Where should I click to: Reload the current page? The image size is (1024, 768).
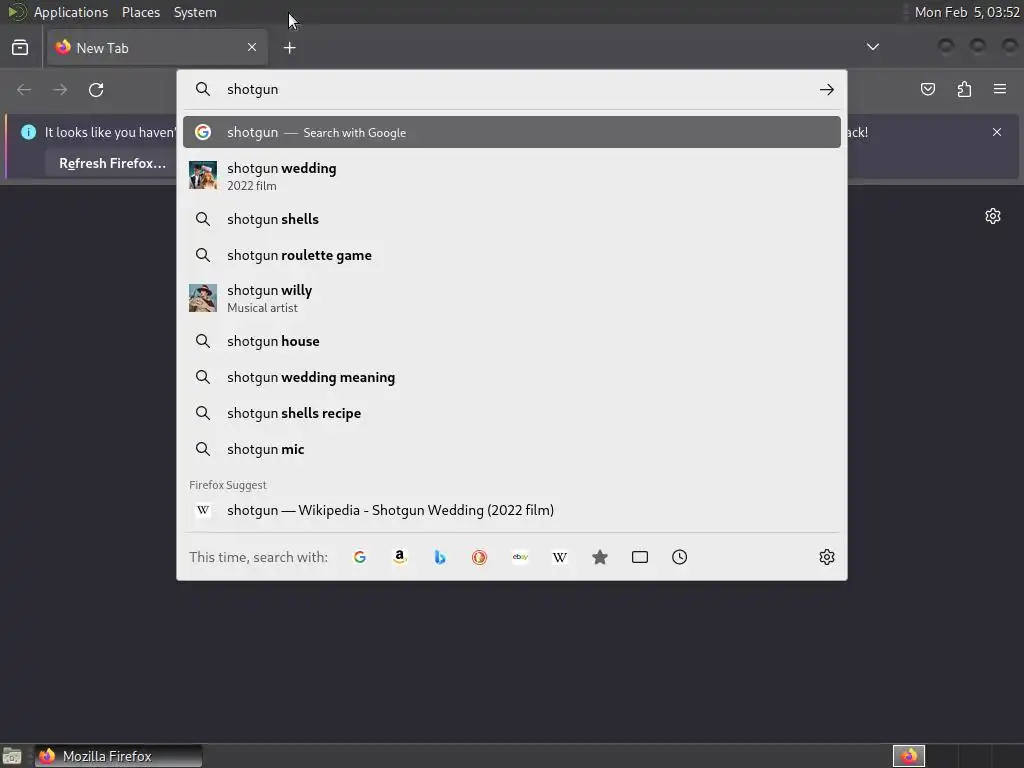coord(96,89)
